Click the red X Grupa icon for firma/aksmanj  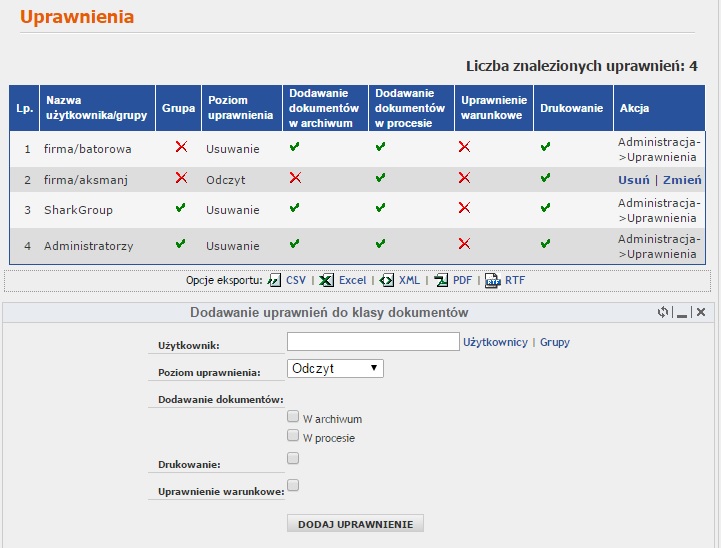coord(181,177)
